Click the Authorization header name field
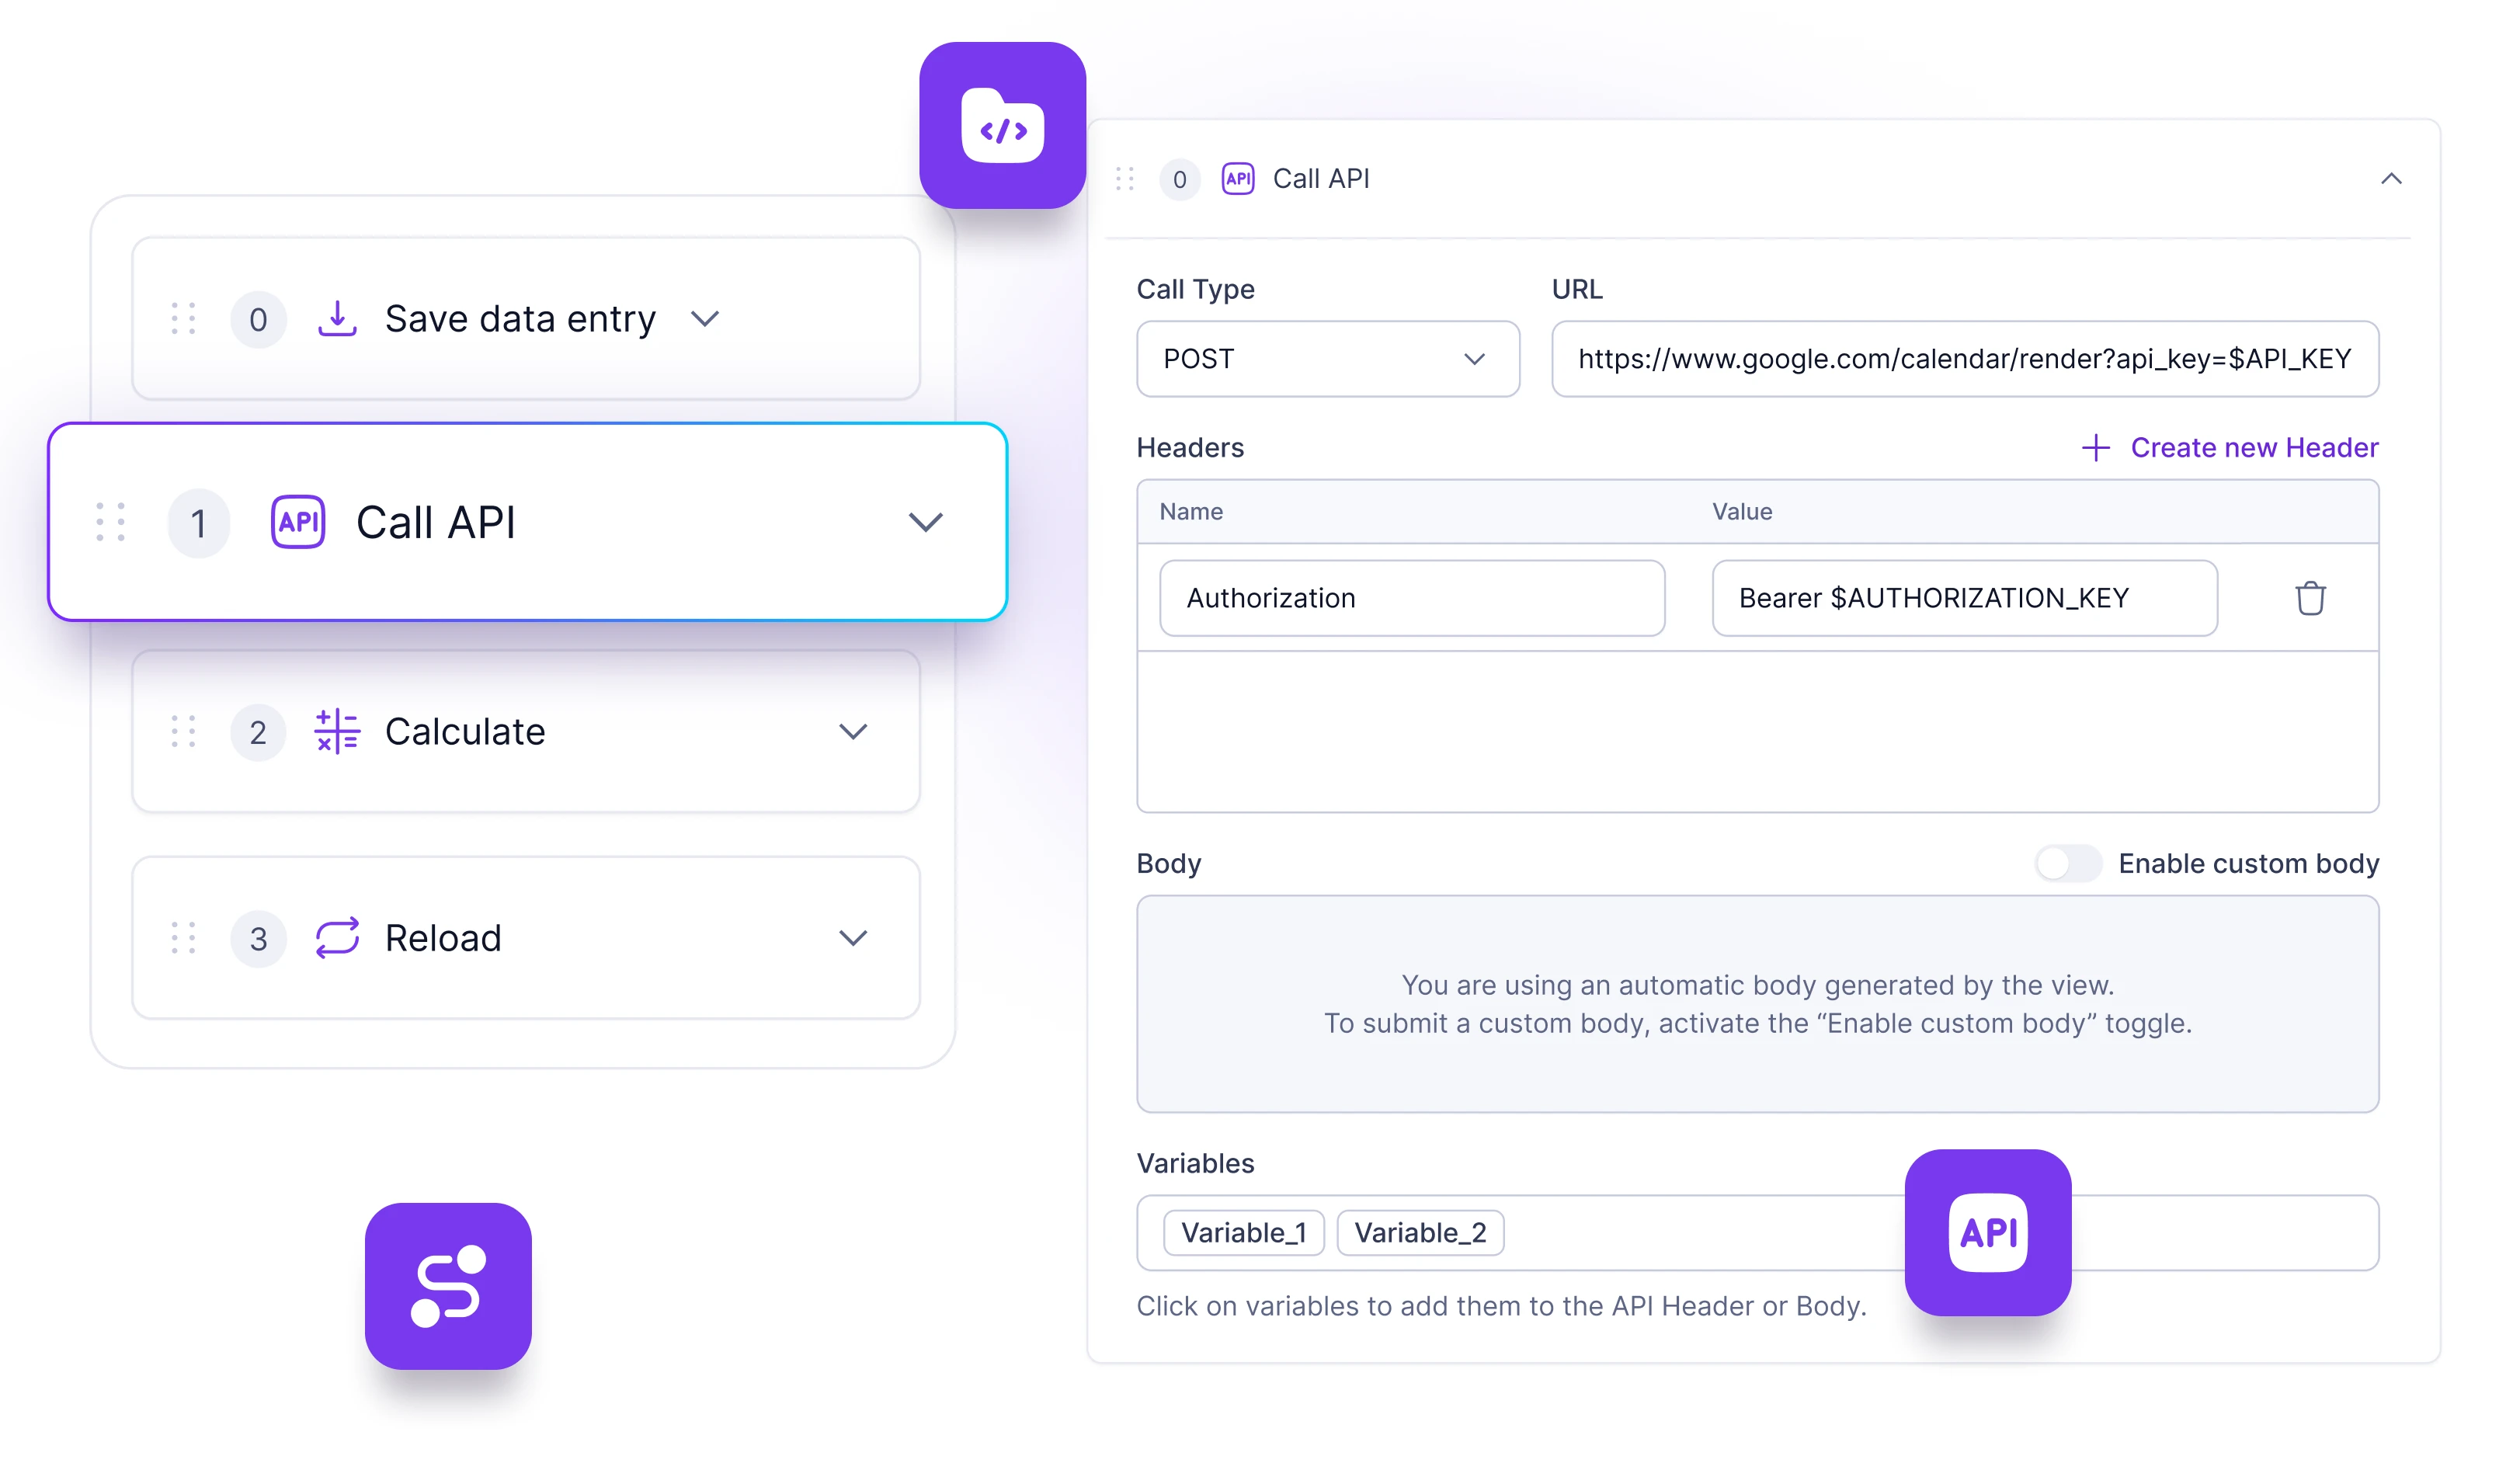The image size is (2513, 1484). tap(1411, 597)
